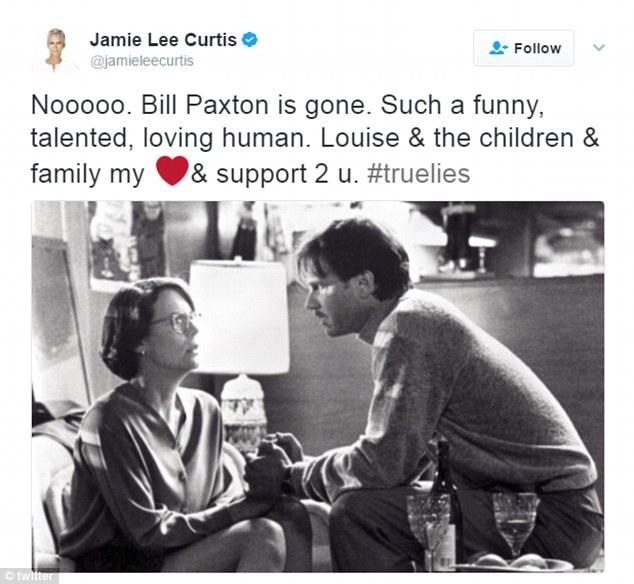Viewport: 634px width, 584px height.
Task: Open Jamie Lee Curtis profile avatar
Action: (x=55, y=49)
